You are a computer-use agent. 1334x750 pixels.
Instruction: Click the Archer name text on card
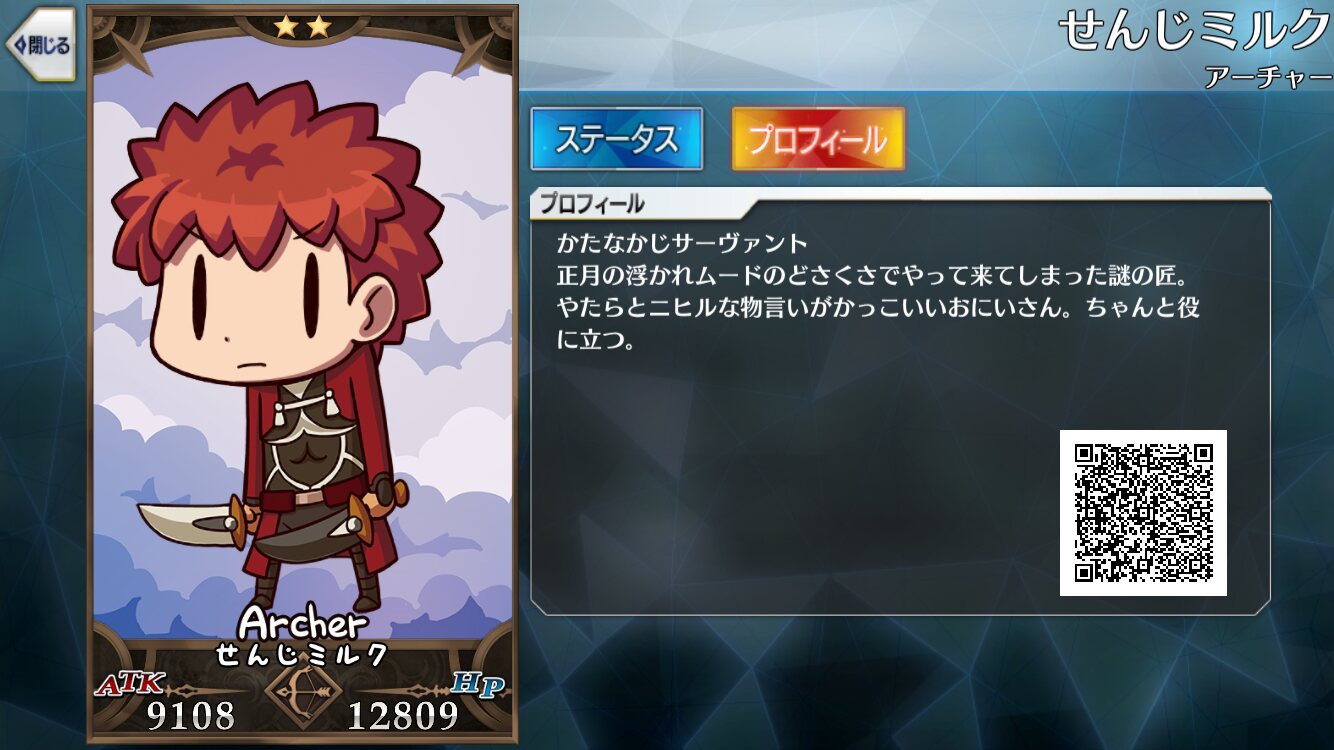303,623
